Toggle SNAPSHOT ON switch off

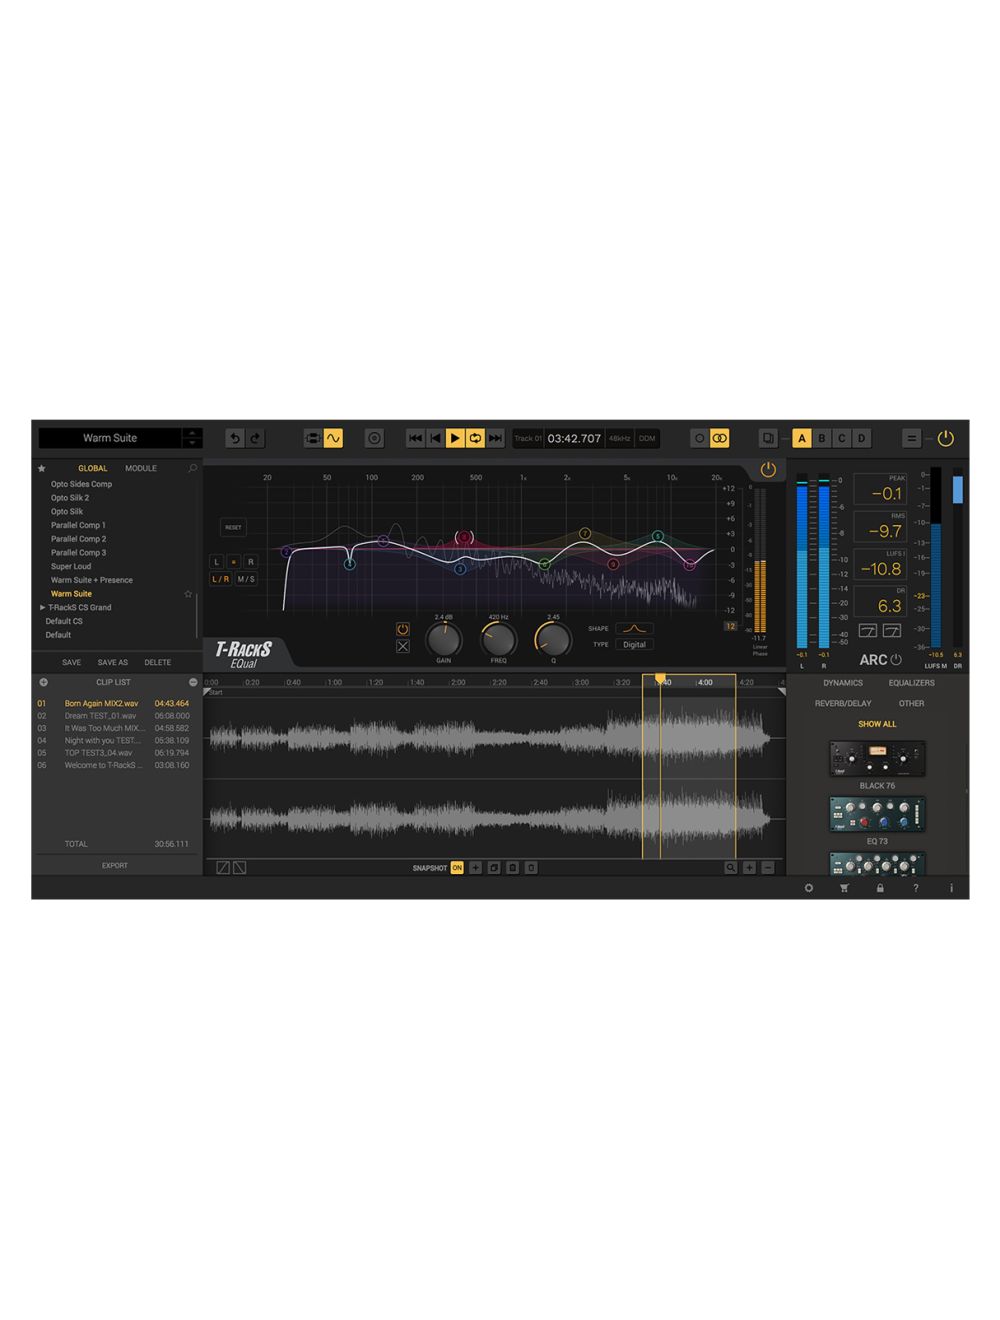457,868
